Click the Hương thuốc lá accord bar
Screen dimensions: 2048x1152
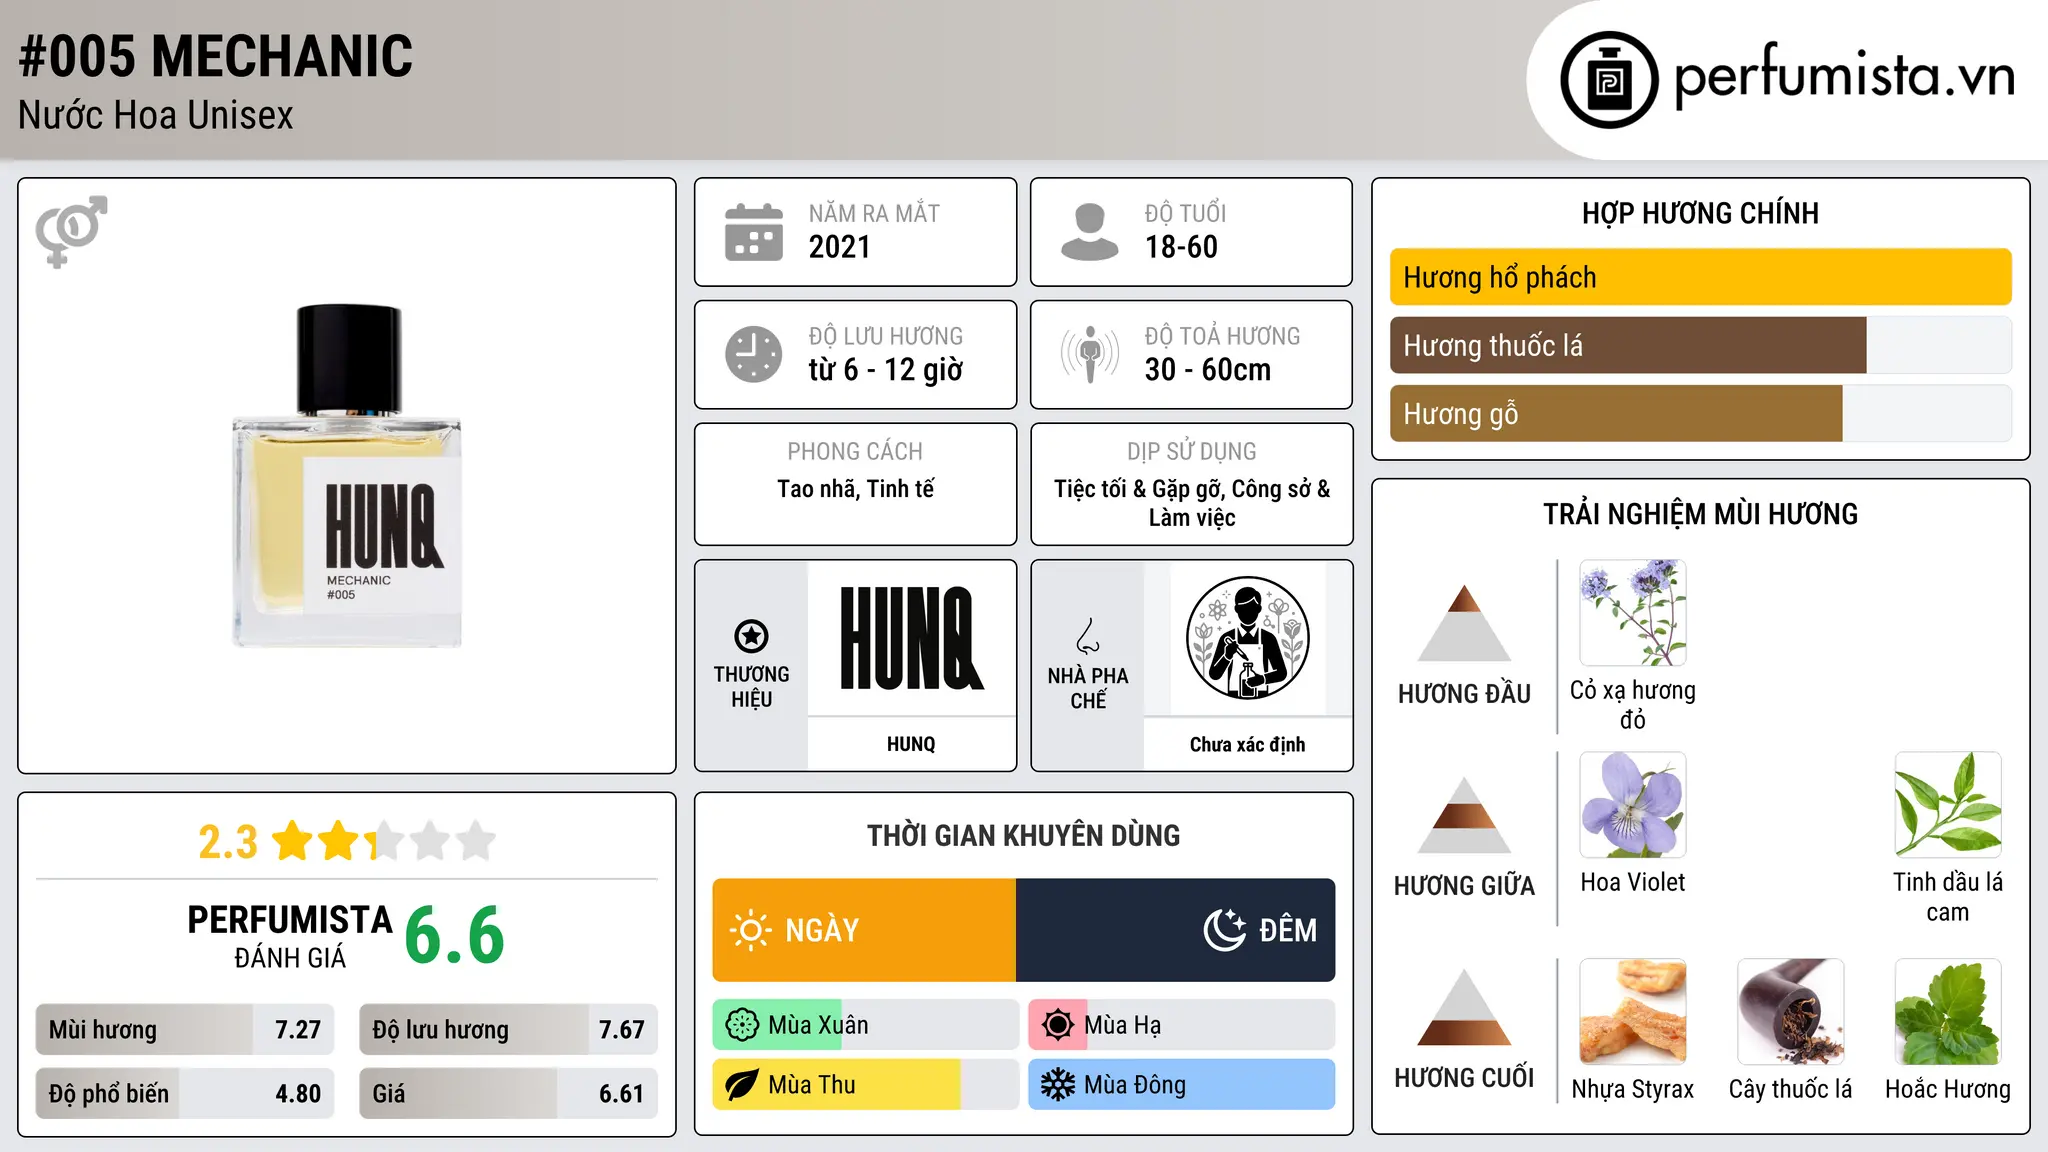(1700, 345)
